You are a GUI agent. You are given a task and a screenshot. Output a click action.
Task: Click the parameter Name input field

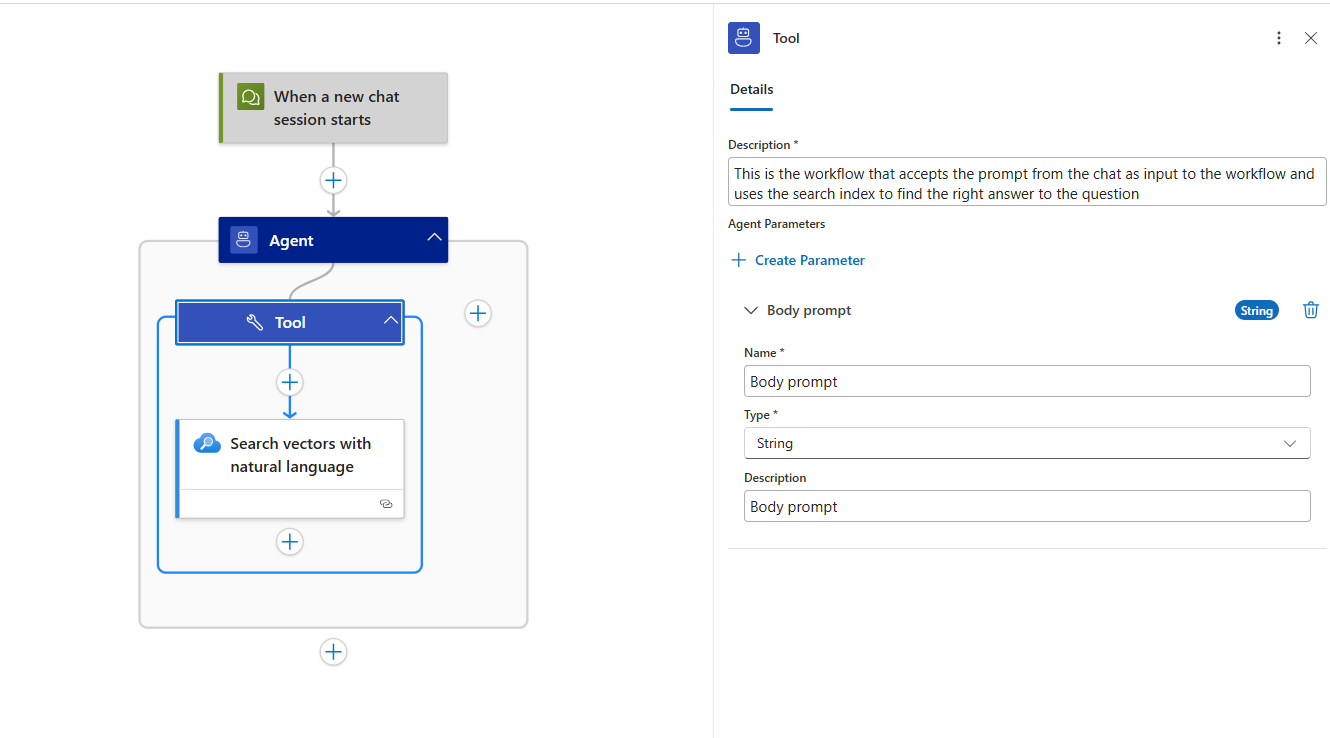coord(1026,381)
